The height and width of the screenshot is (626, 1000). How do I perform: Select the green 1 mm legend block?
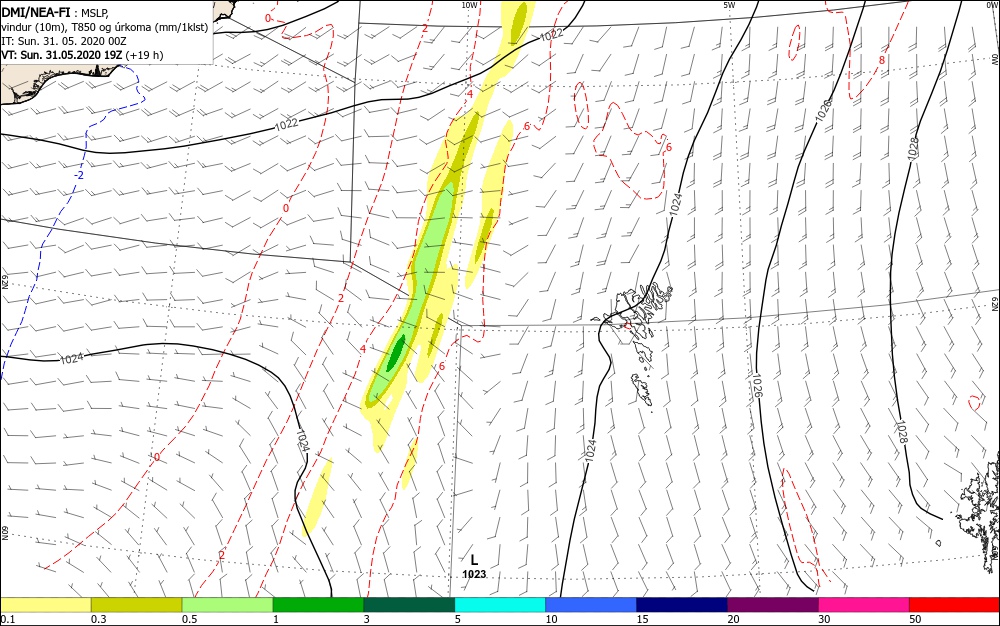318,605
